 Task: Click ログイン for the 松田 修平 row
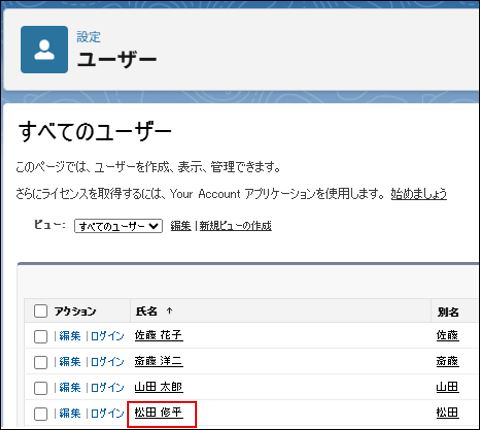(107, 413)
